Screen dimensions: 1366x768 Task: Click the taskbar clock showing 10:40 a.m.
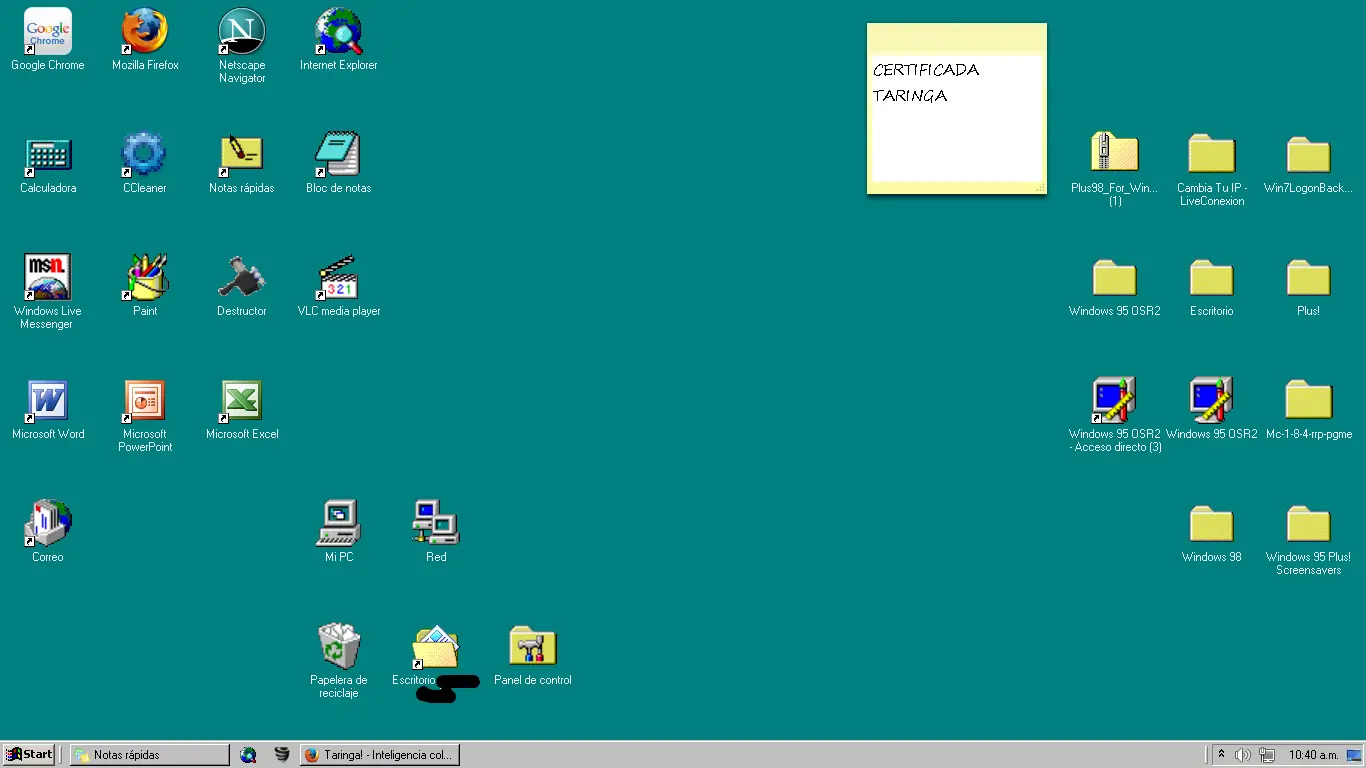1313,755
